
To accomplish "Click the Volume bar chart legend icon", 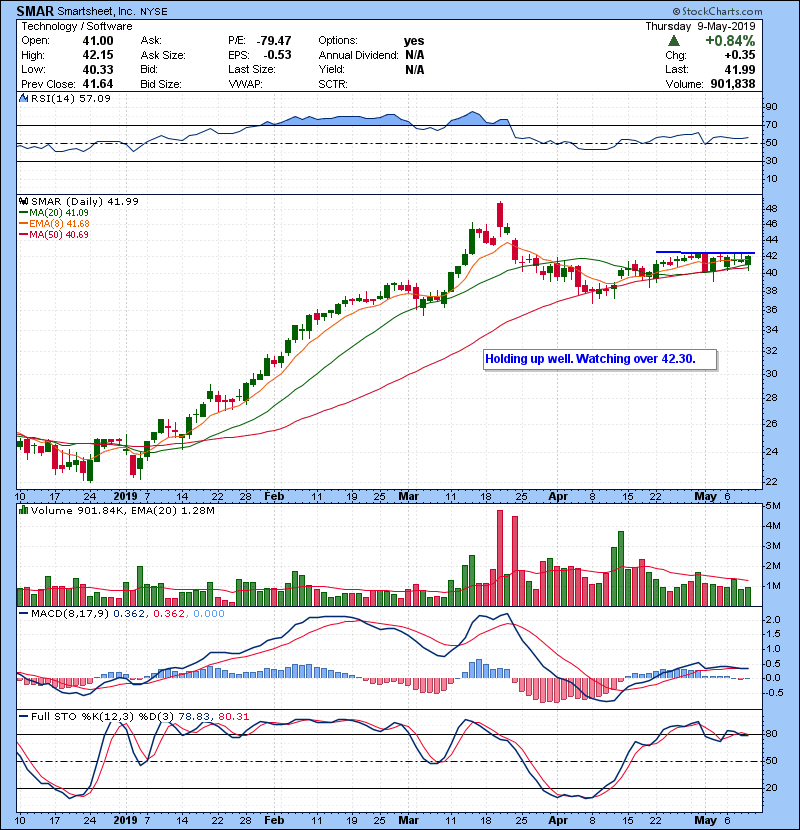I will [23, 510].
